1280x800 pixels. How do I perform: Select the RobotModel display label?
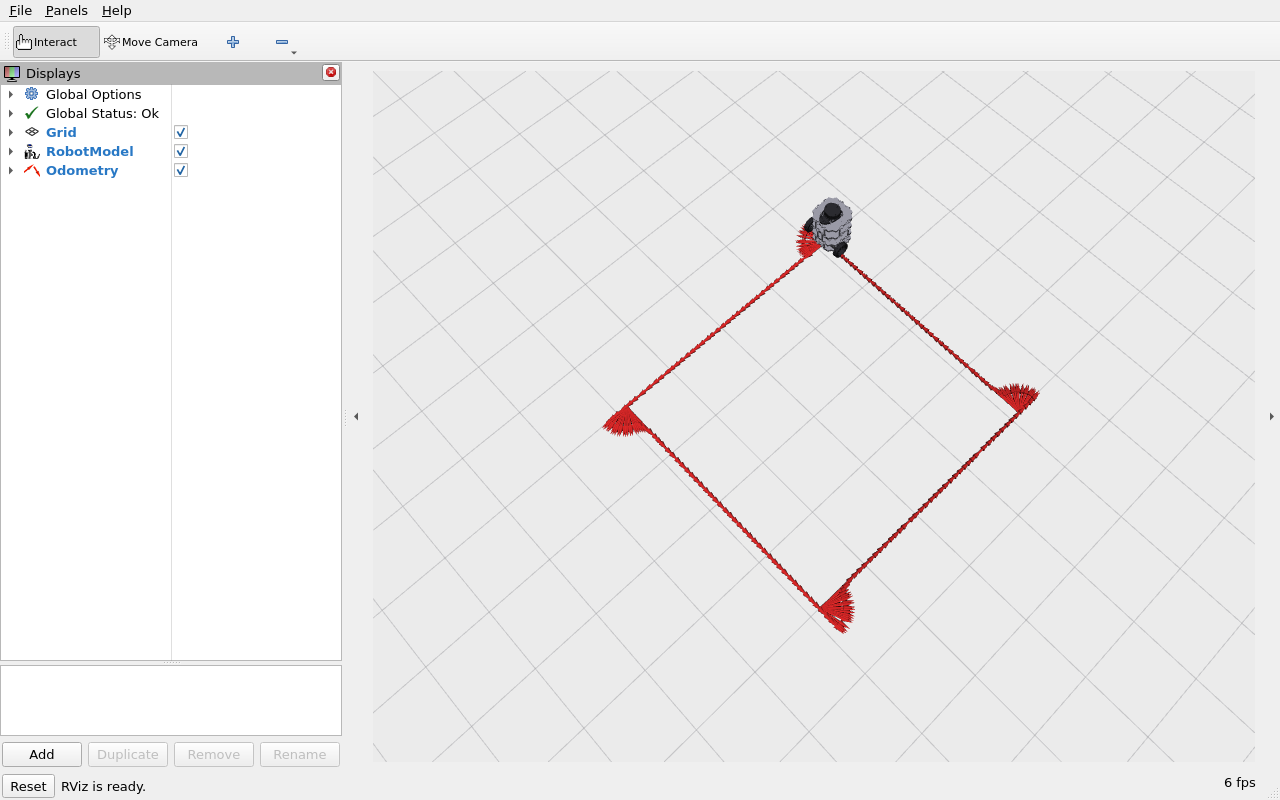(x=90, y=151)
